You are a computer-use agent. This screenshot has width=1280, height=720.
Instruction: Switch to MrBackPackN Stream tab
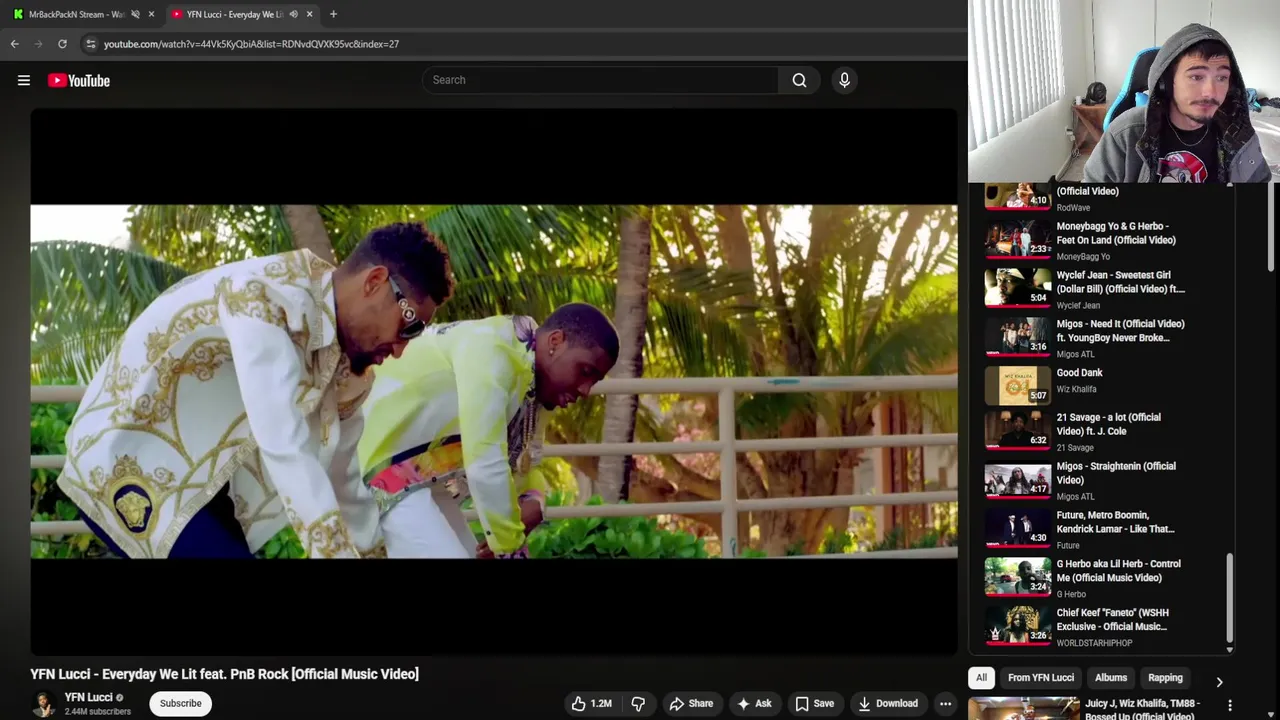[x=76, y=14]
